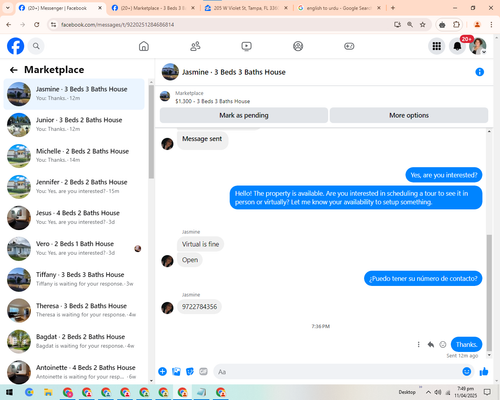Switch to english to urdu Google tab
Viewport: 500px width, 400px height.
(339, 8)
